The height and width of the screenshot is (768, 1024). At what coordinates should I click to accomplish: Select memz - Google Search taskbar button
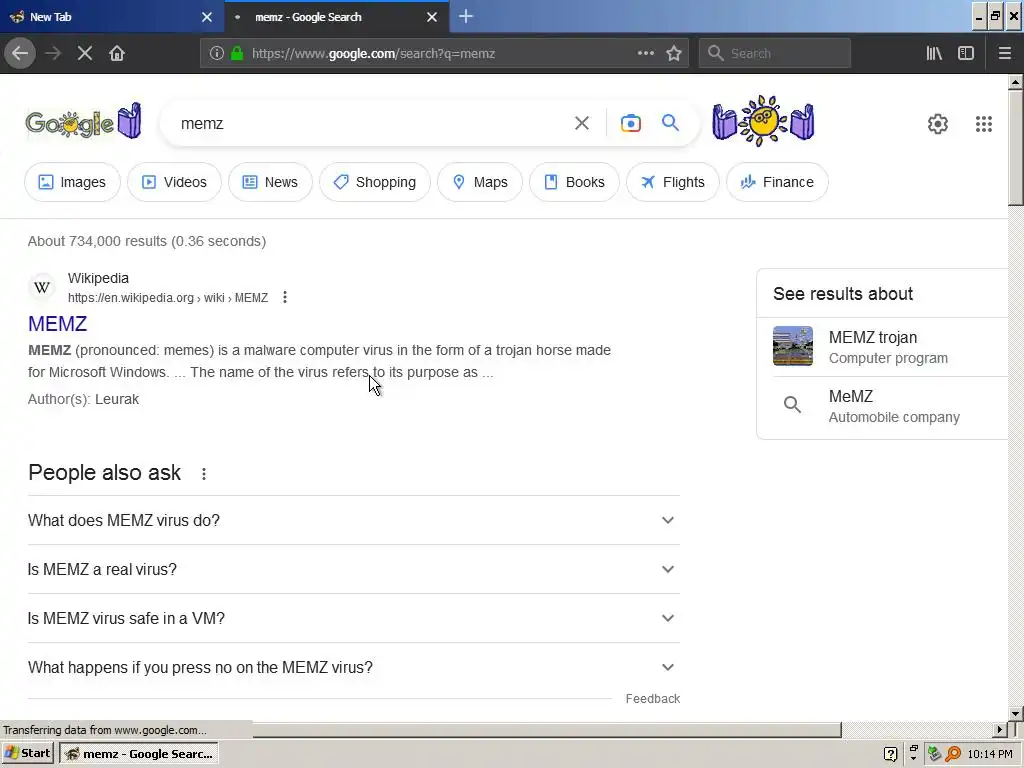click(x=138, y=753)
